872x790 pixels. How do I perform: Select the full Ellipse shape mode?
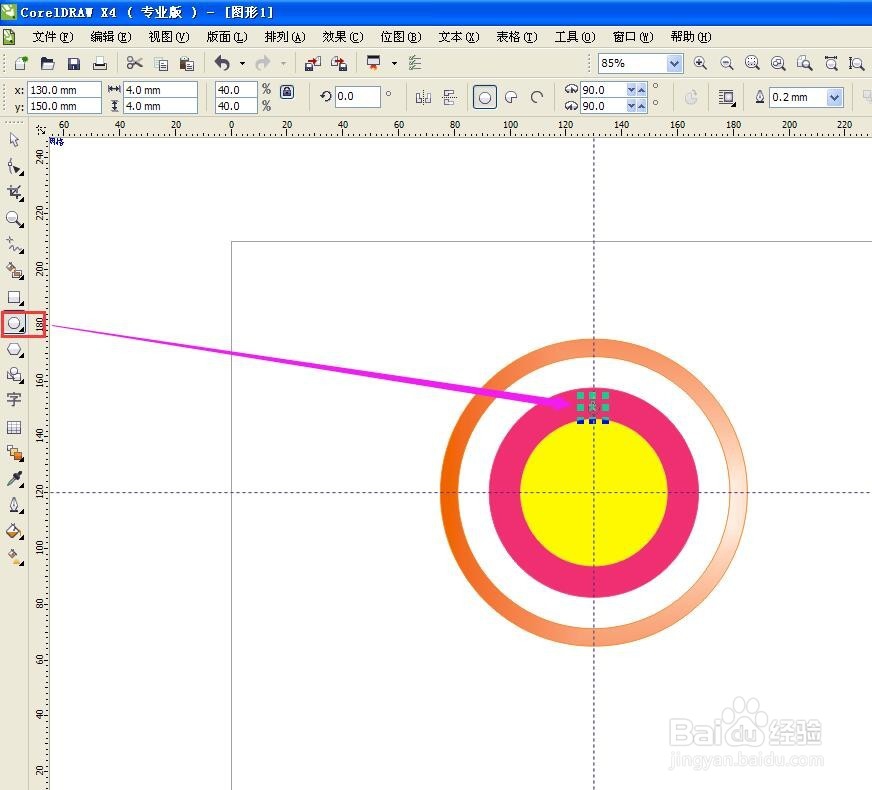[x=484, y=98]
